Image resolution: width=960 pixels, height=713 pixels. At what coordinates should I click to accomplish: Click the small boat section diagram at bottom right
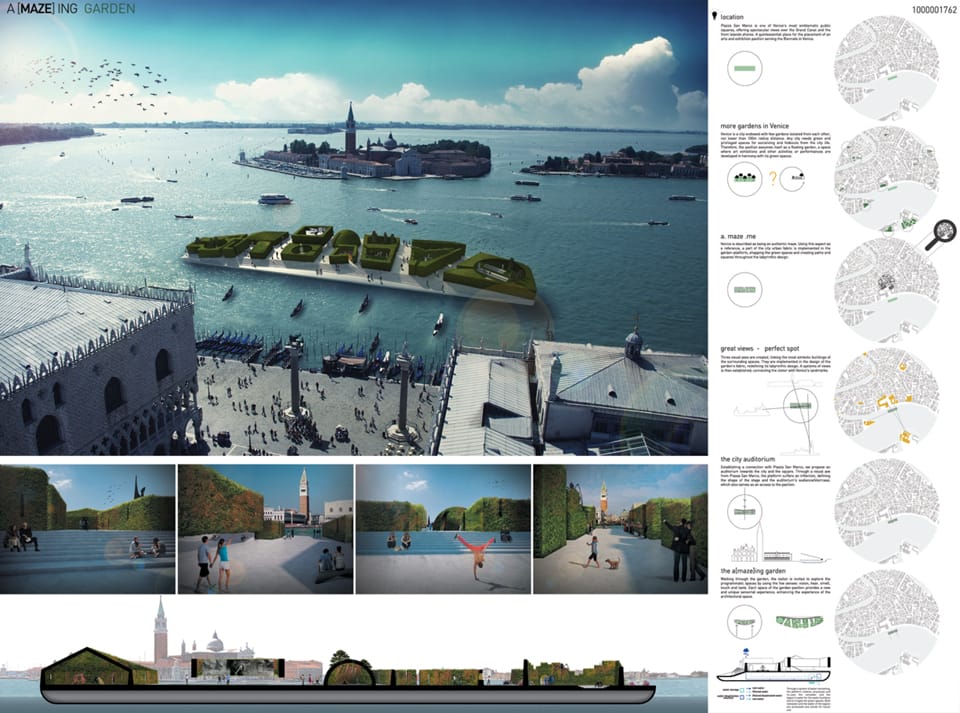pos(774,667)
